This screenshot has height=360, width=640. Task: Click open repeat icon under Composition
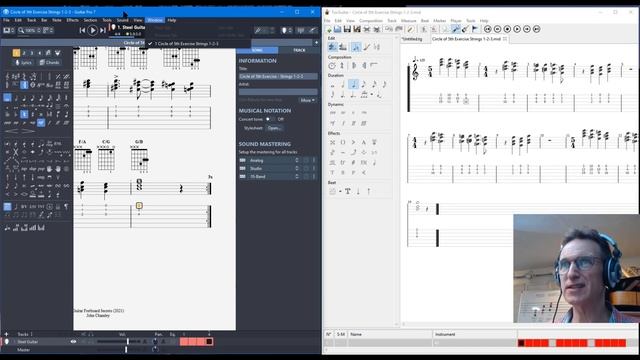coord(354,66)
